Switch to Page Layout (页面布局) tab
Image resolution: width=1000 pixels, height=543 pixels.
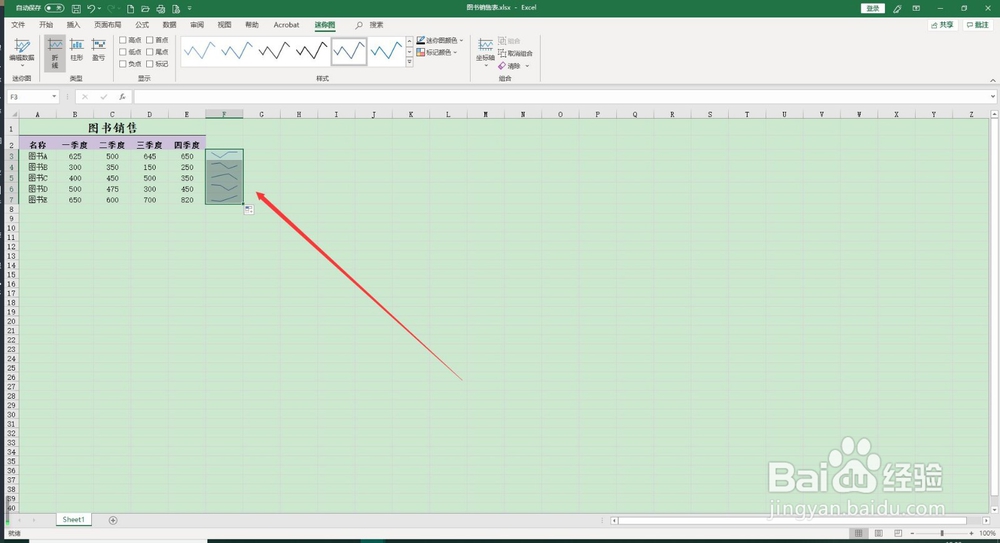tap(108, 25)
